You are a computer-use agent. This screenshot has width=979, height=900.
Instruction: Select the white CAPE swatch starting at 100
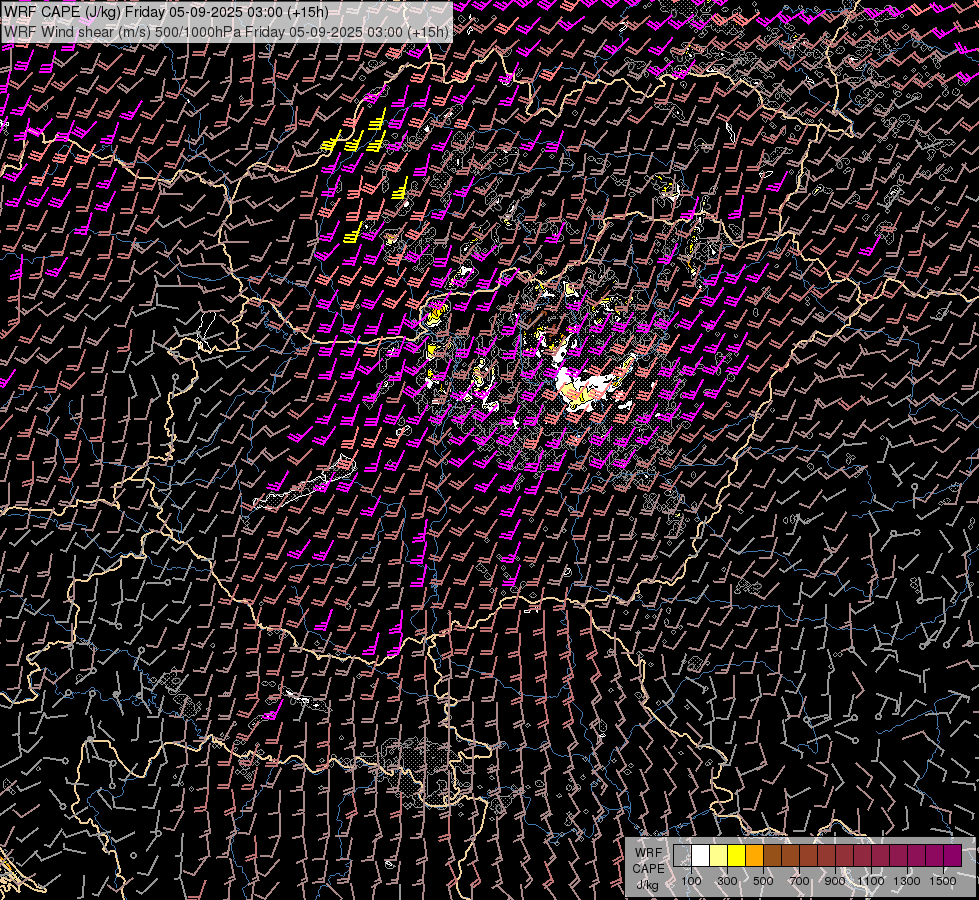701,855
